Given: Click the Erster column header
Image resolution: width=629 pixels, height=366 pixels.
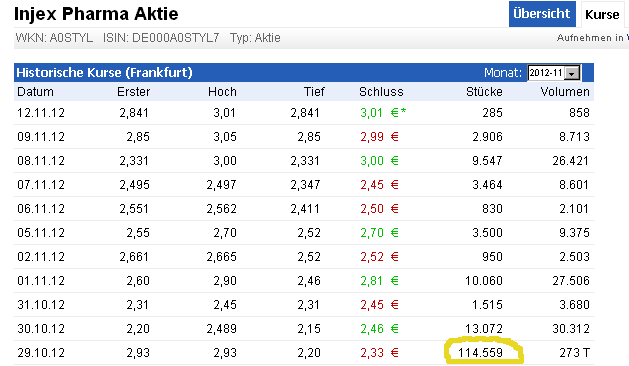Looking at the screenshot, I should point(134,92).
